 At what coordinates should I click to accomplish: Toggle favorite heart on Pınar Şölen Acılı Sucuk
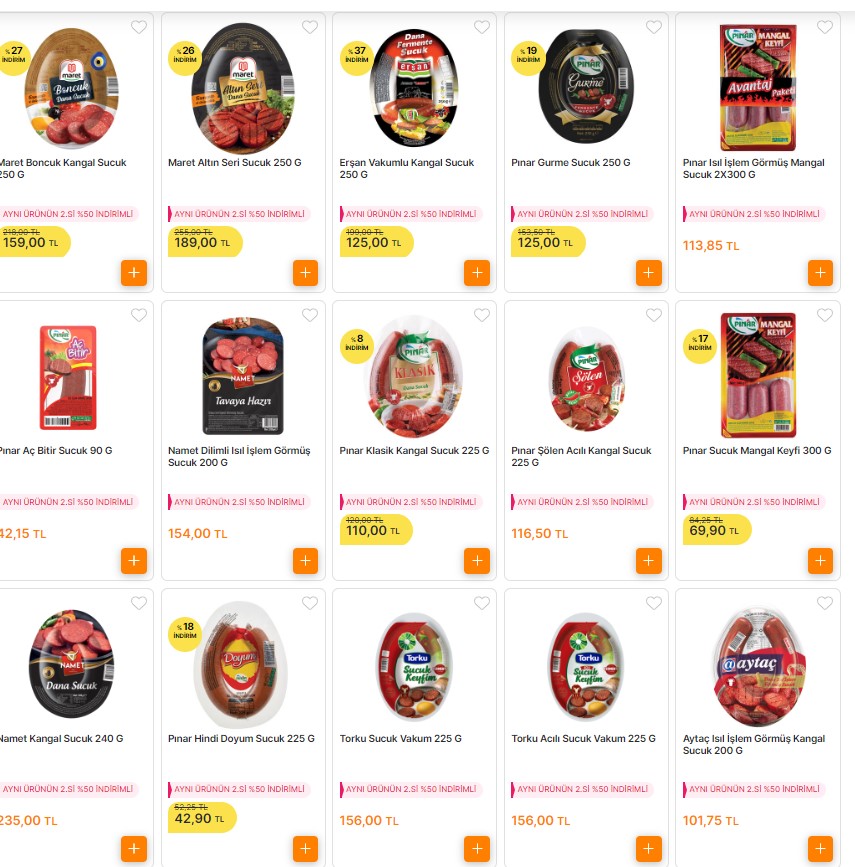click(654, 315)
